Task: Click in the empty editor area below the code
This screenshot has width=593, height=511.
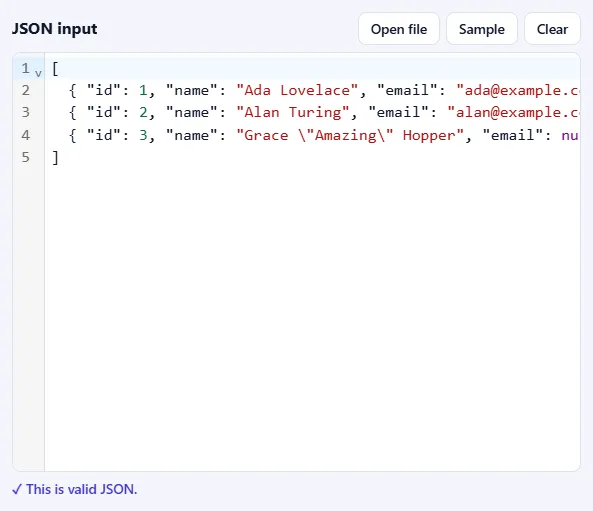Action: tap(312, 318)
